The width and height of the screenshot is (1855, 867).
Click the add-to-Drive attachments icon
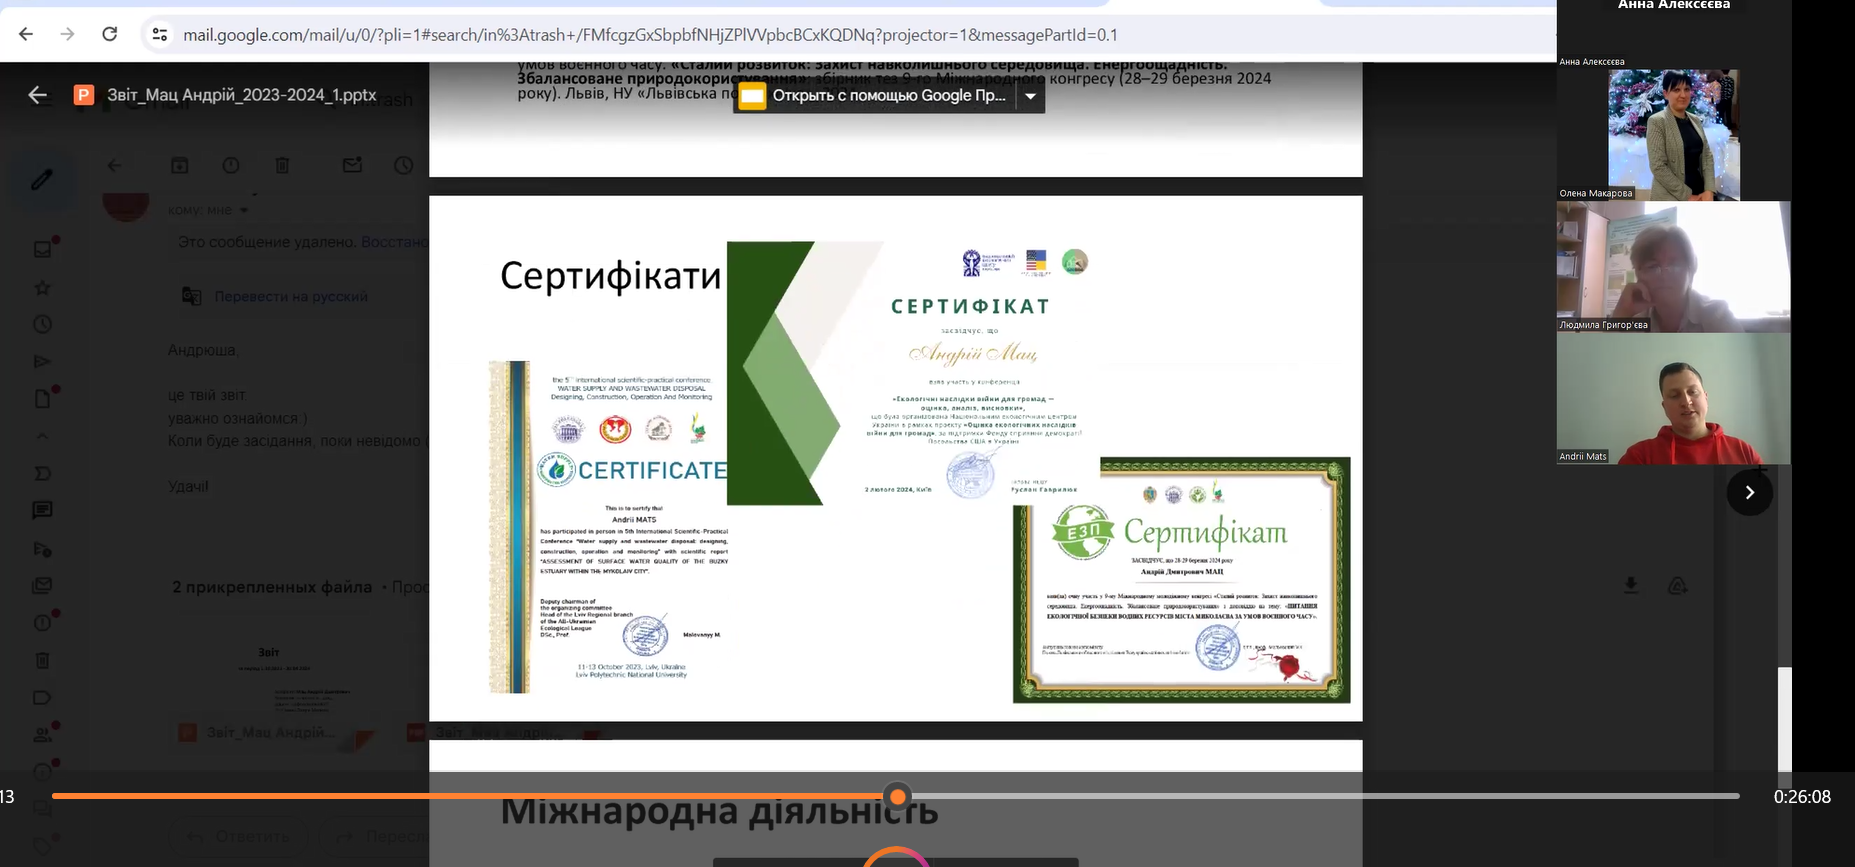click(1678, 586)
